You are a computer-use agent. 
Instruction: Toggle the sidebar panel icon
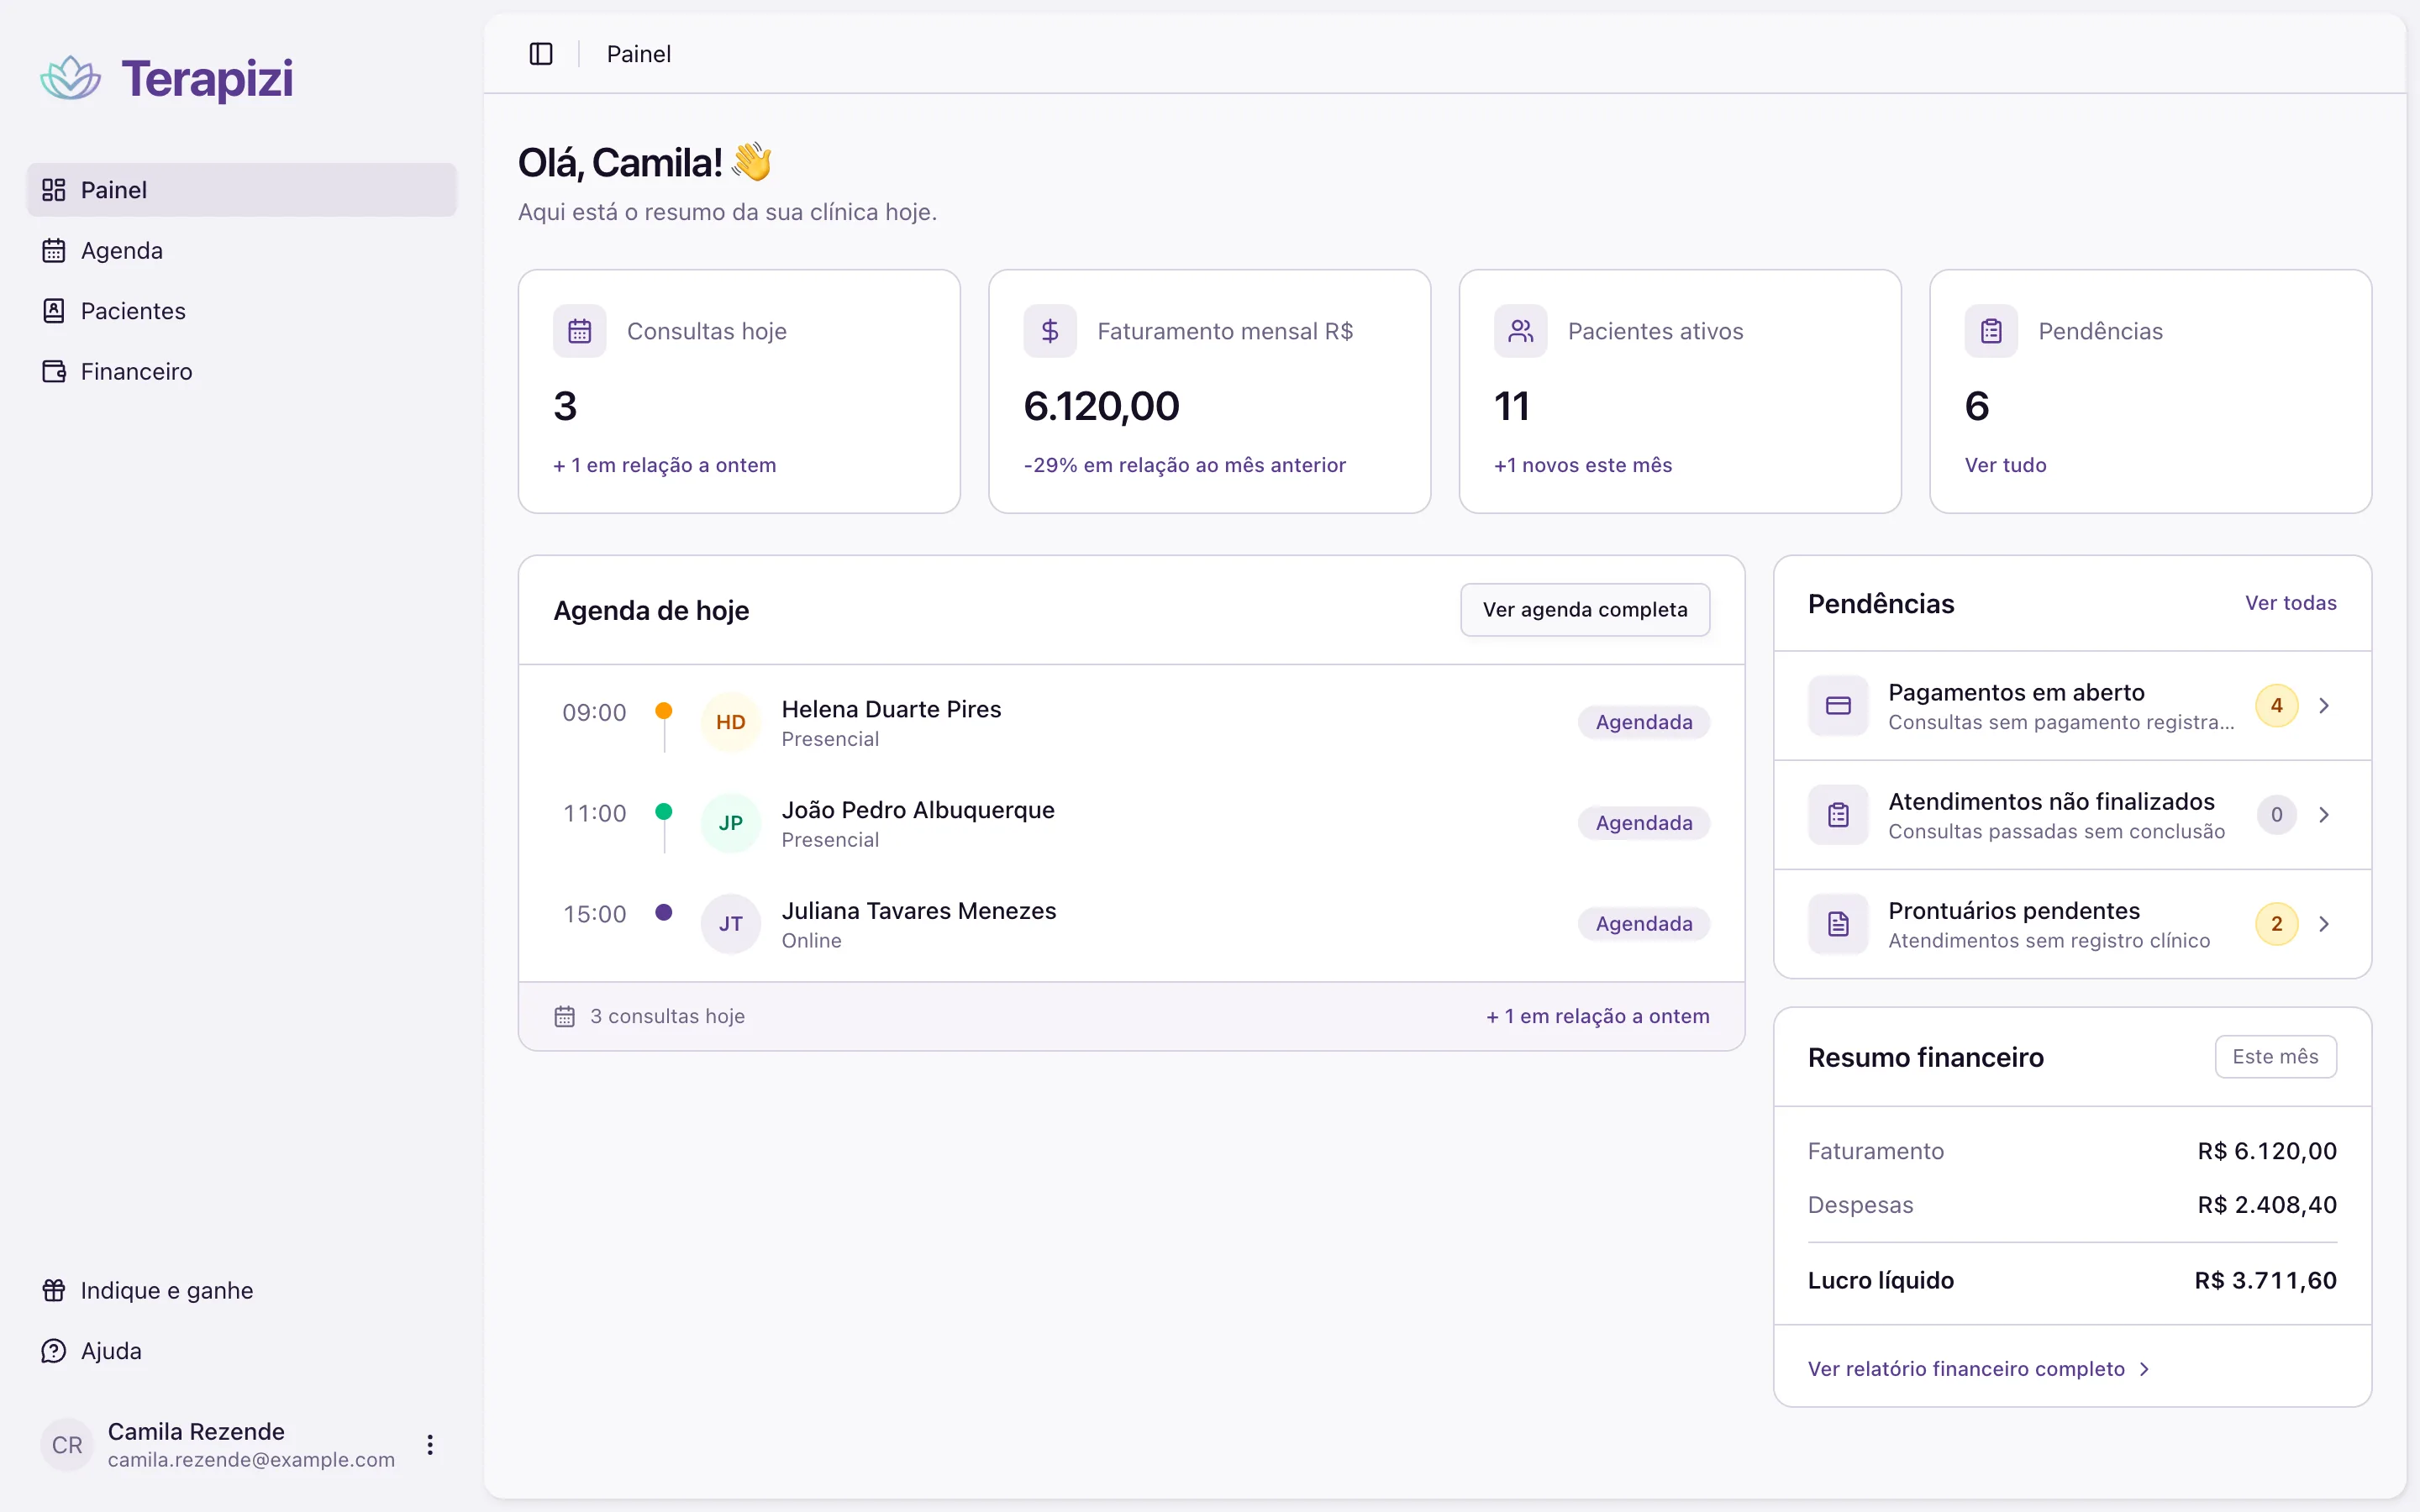pos(541,54)
